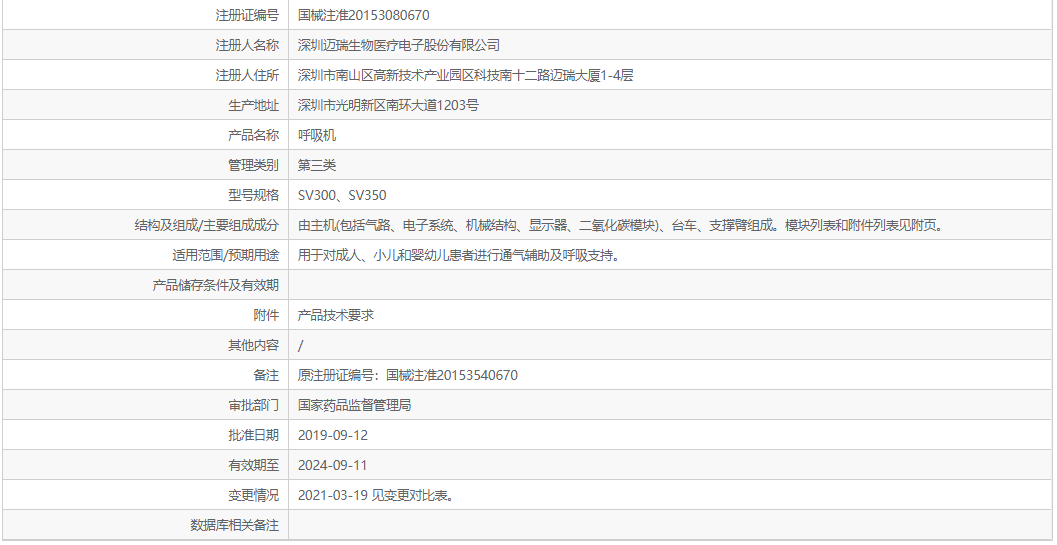Select the model value SV300、SV350
Viewport: 1057px width, 545px height.
click(x=342, y=195)
